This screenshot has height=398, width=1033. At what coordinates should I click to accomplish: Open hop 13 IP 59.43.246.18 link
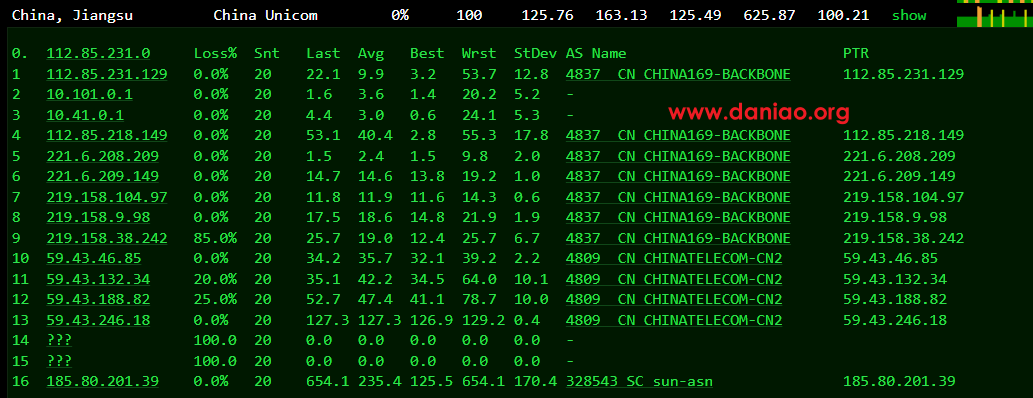click(x=98, y=320)
